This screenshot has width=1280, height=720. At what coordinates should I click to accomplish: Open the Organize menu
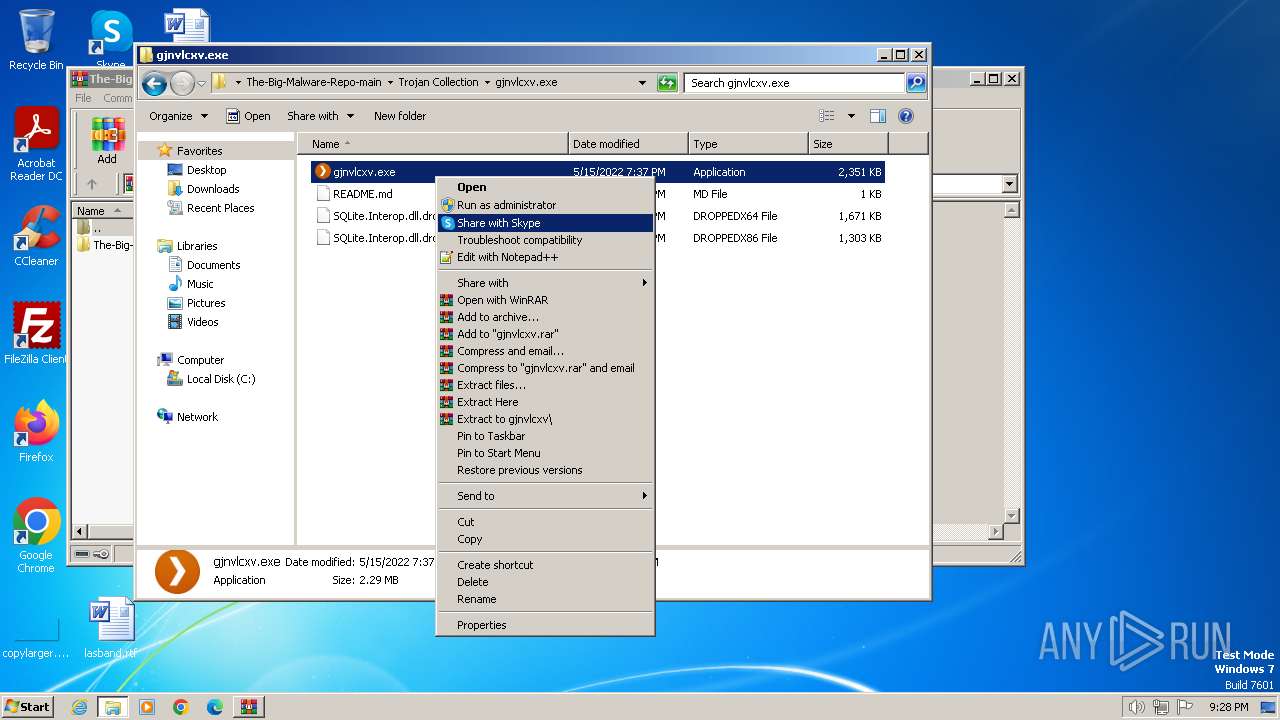tap(178, 116)
